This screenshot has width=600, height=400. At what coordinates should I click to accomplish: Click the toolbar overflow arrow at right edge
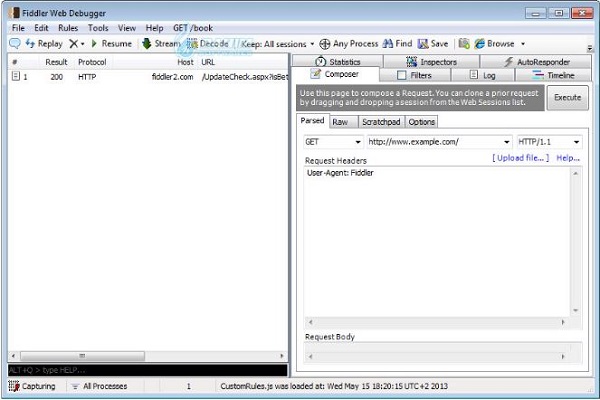pyautogui.click(x=590, y=48)
